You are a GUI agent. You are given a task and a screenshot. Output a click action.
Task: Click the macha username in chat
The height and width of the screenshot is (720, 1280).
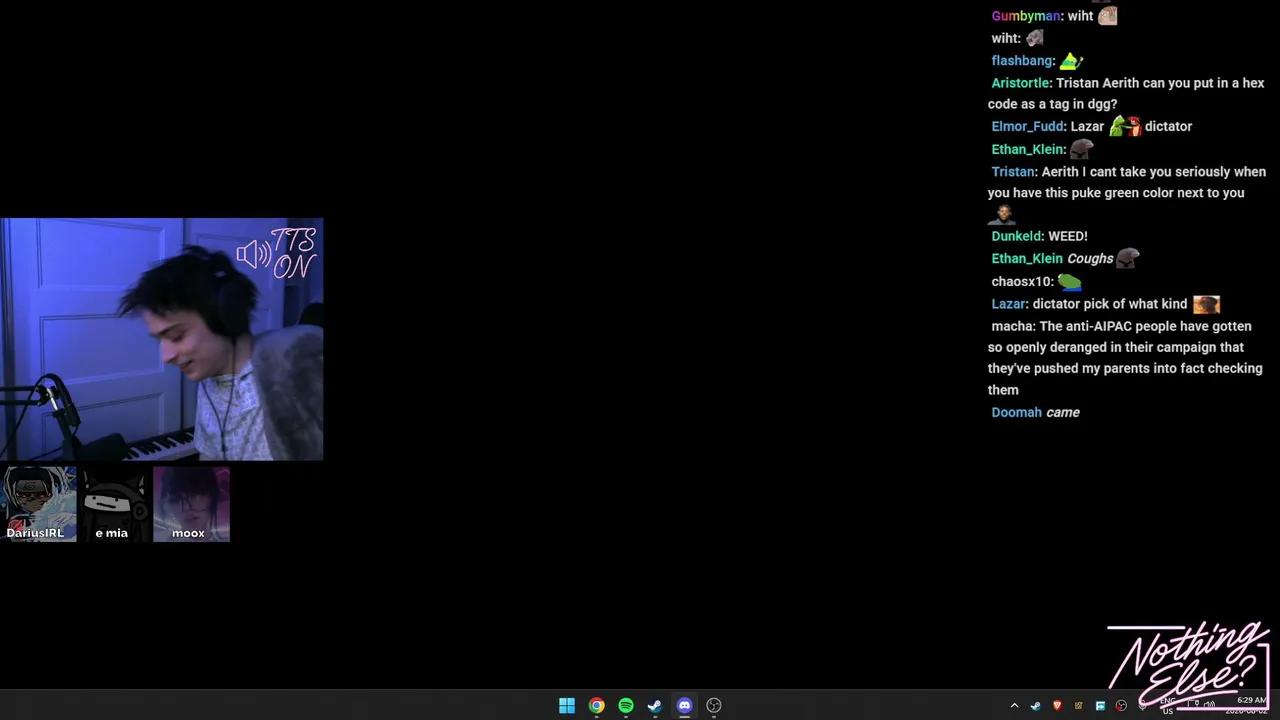[1012, 326]
